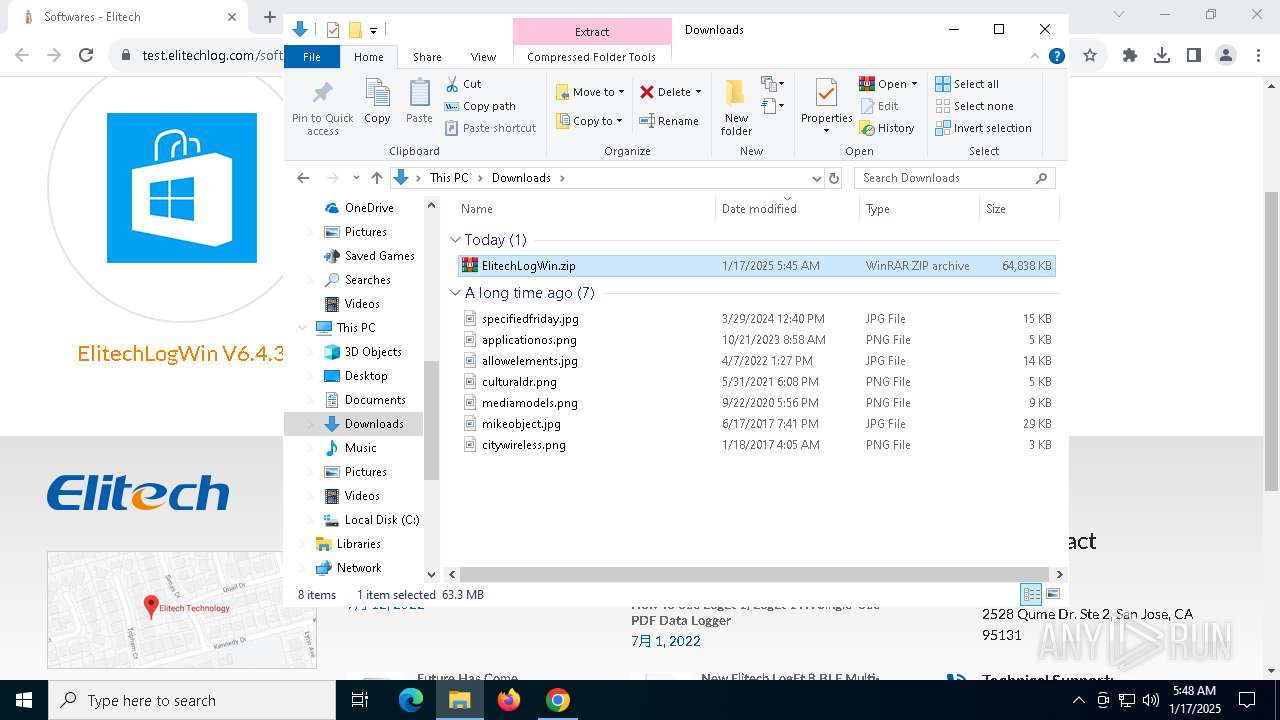Open Chrome extensions puzzle icon
The height and width of the screenshot is (720, 1280).
[x=1130, y=56]
